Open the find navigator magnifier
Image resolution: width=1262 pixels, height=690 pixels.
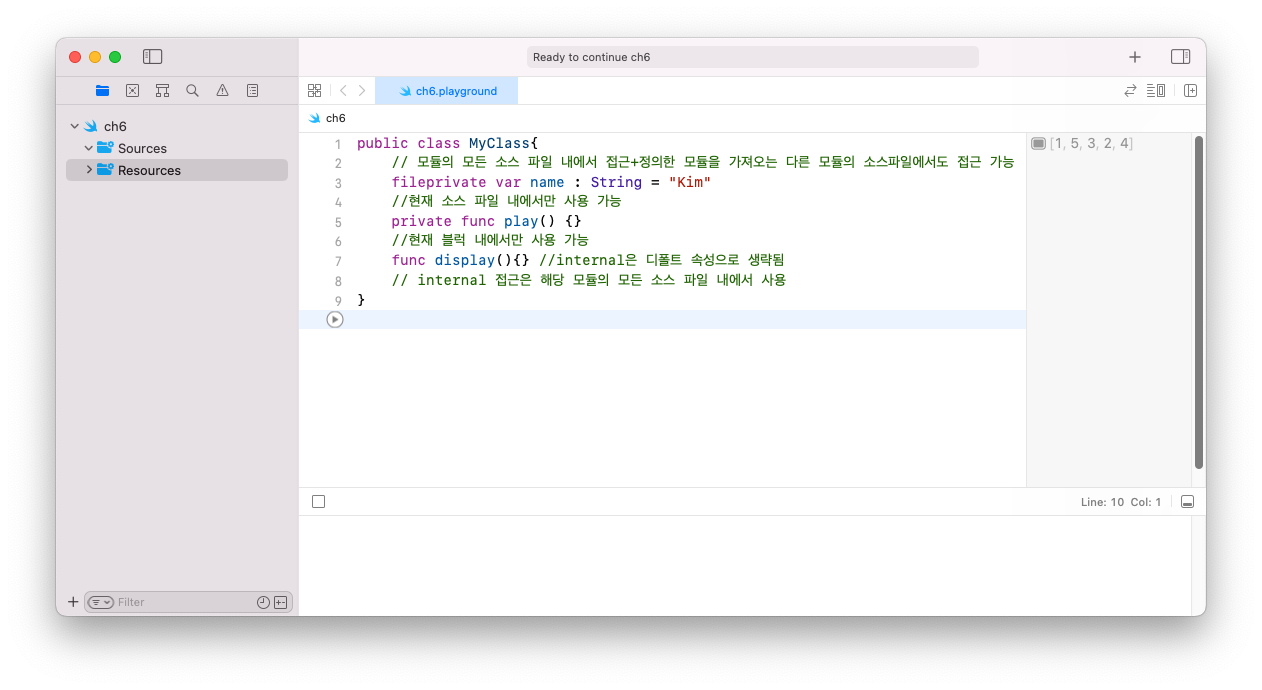tap(192, 90)
